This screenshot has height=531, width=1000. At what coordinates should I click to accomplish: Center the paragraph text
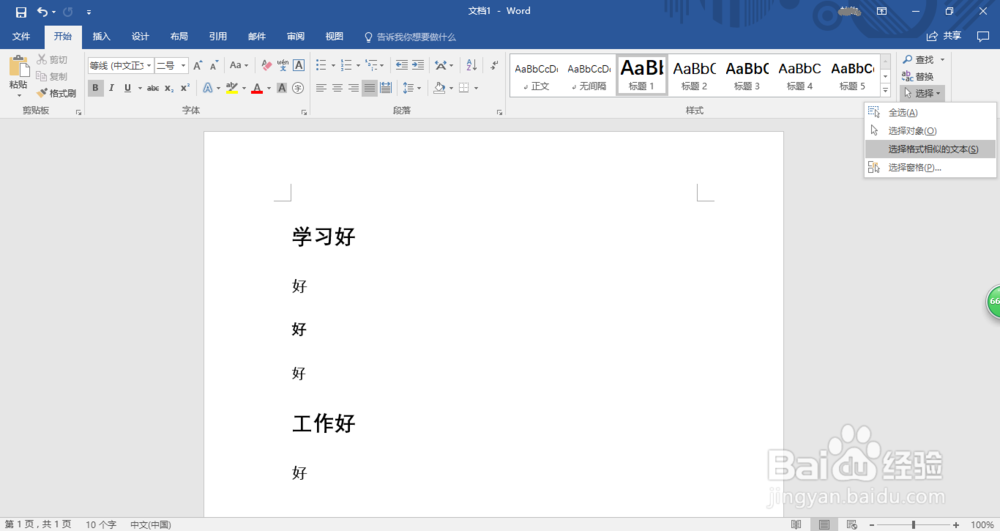tap(337, 88)
